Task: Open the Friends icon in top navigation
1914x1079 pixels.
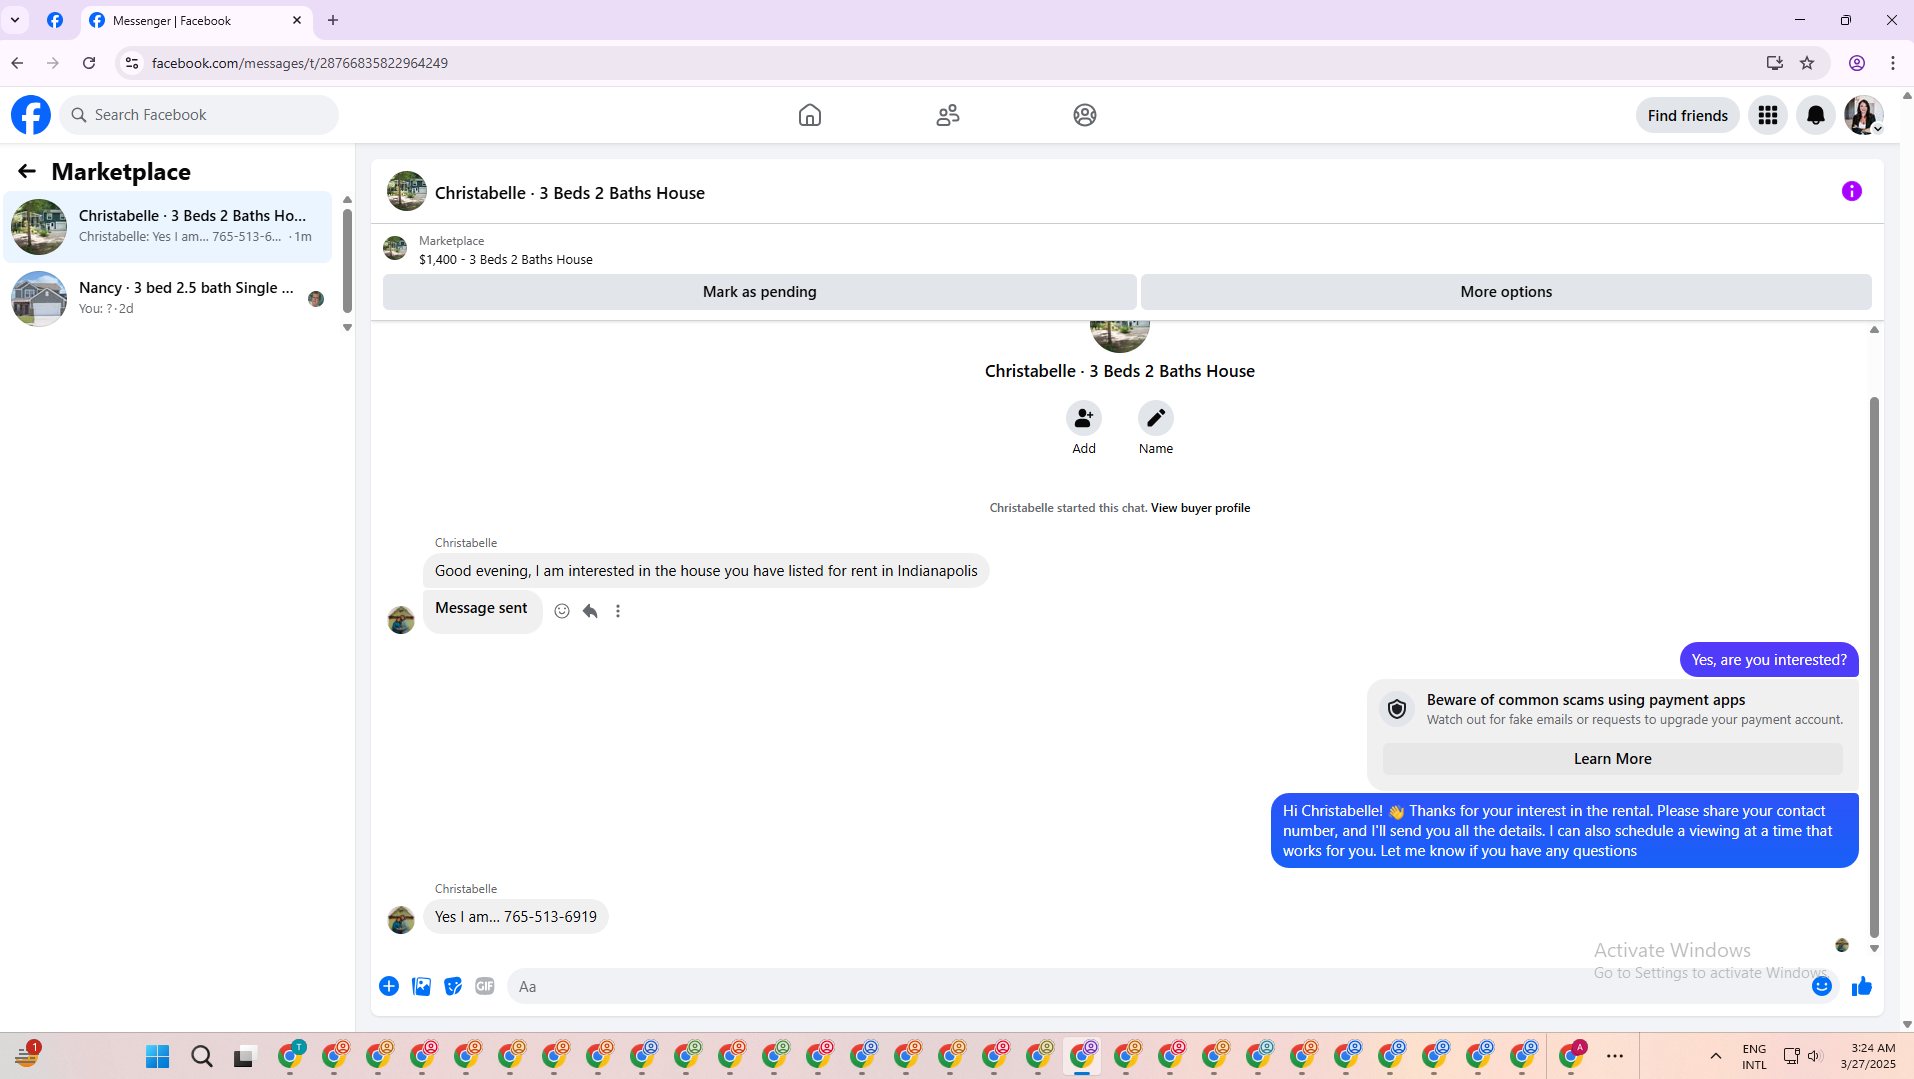Action: coord(948,115)
